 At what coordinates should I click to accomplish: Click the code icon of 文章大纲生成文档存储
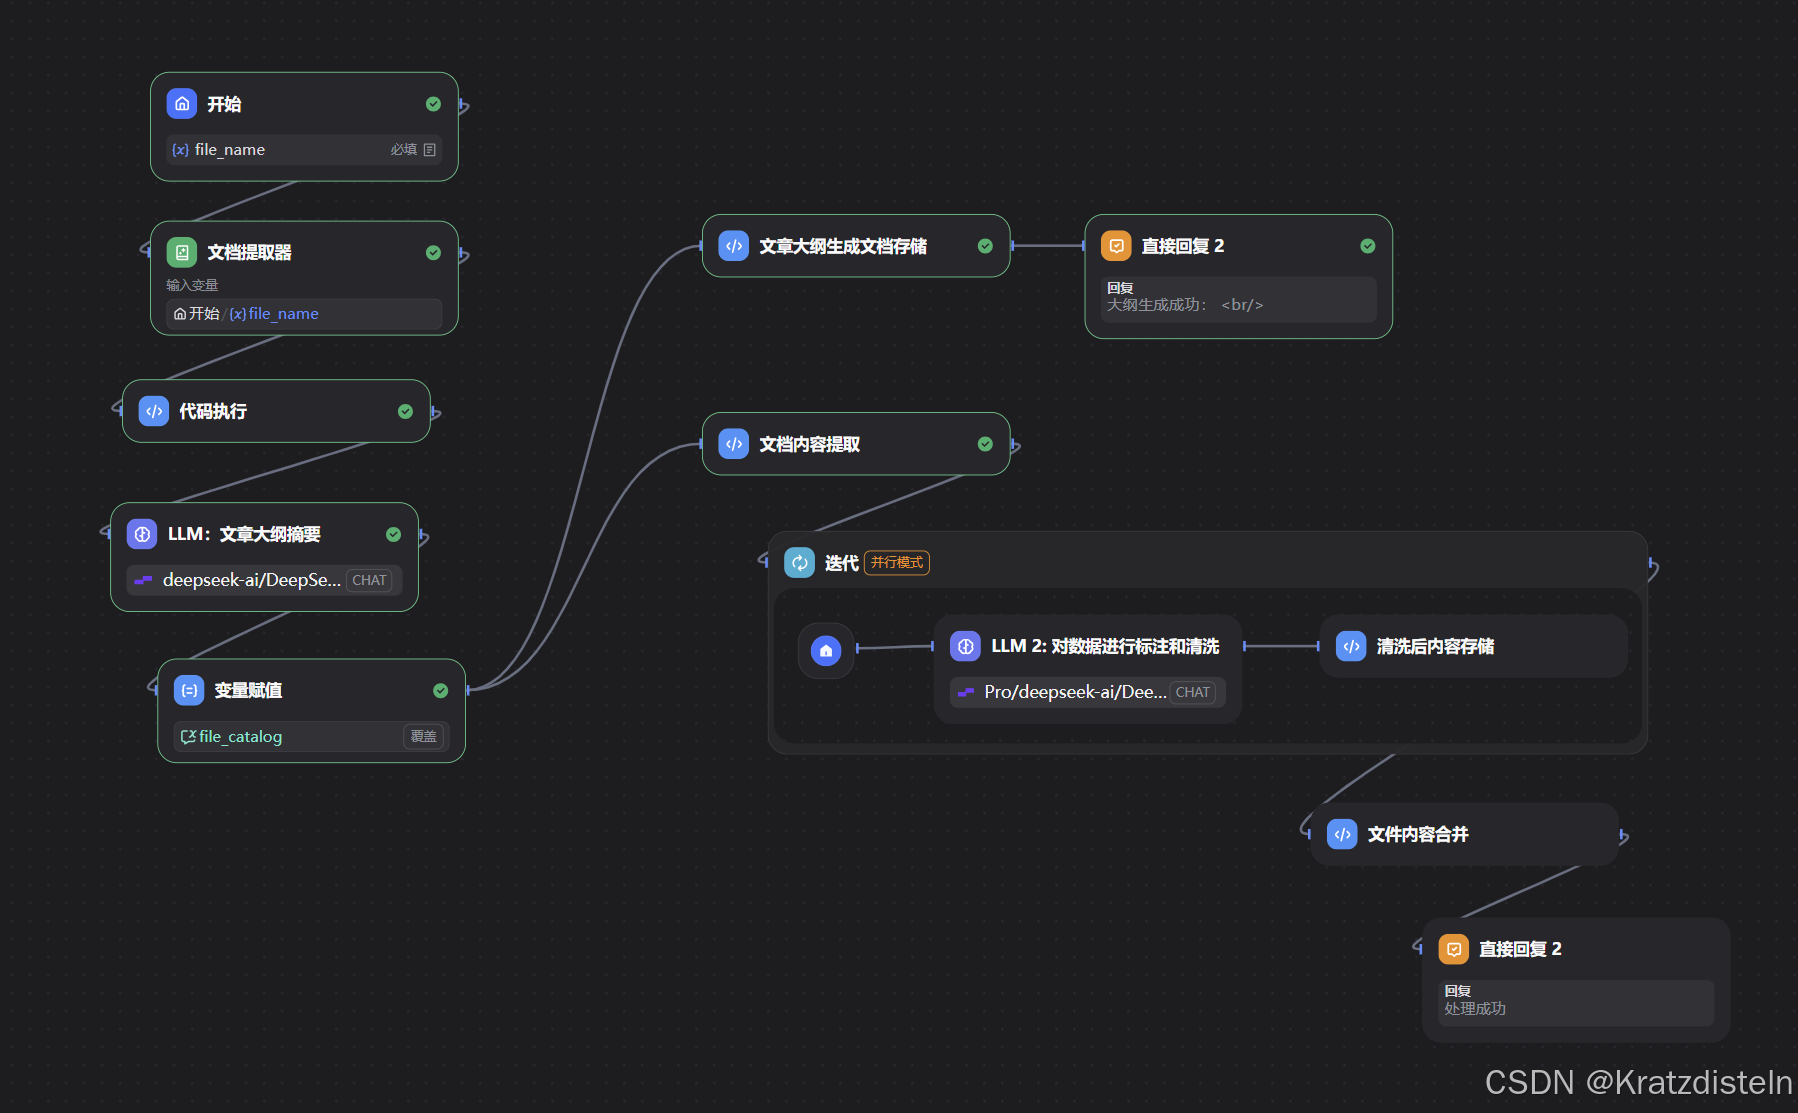[733, 246]
